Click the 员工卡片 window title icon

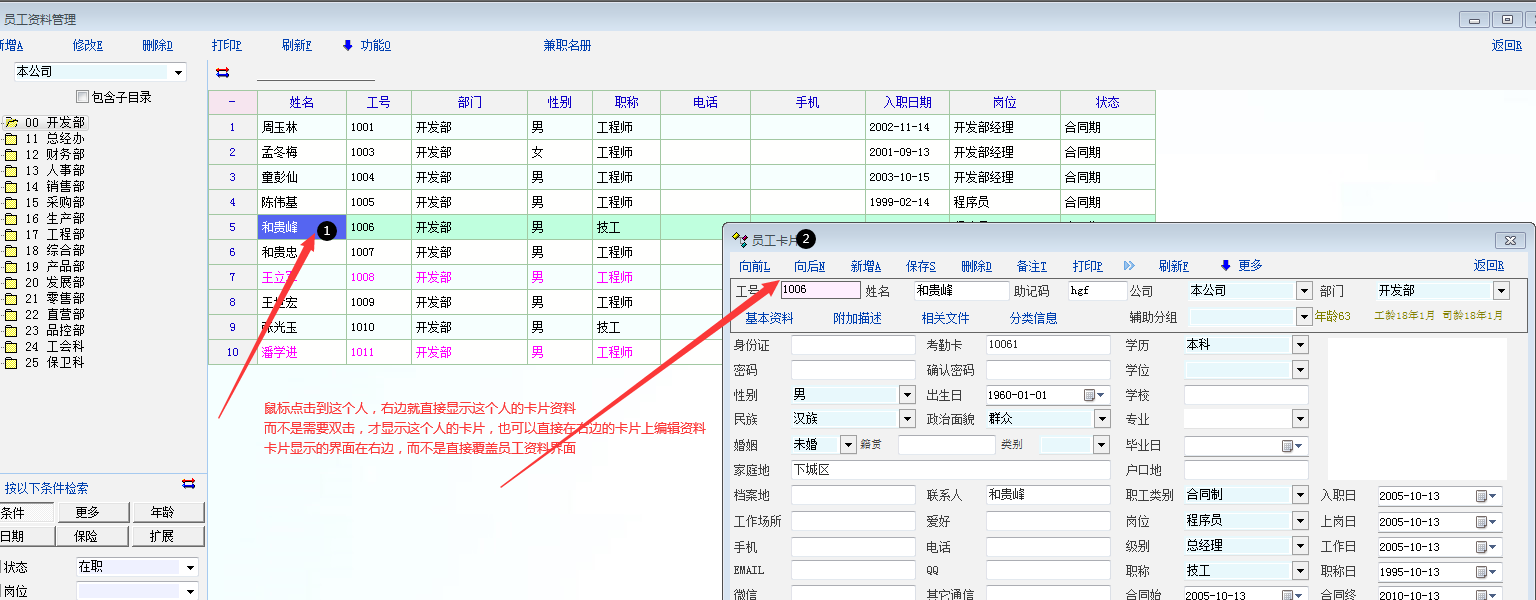click(740, 240)
